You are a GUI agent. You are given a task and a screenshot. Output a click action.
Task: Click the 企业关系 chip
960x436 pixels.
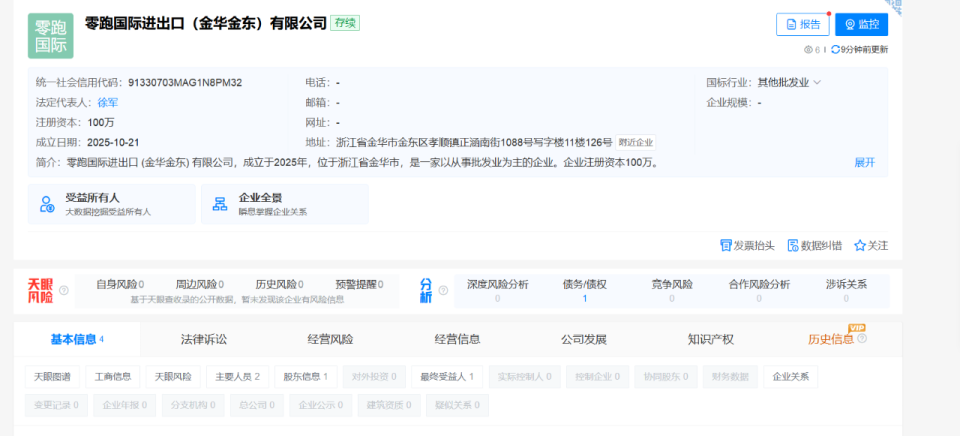tap(790, 377)
